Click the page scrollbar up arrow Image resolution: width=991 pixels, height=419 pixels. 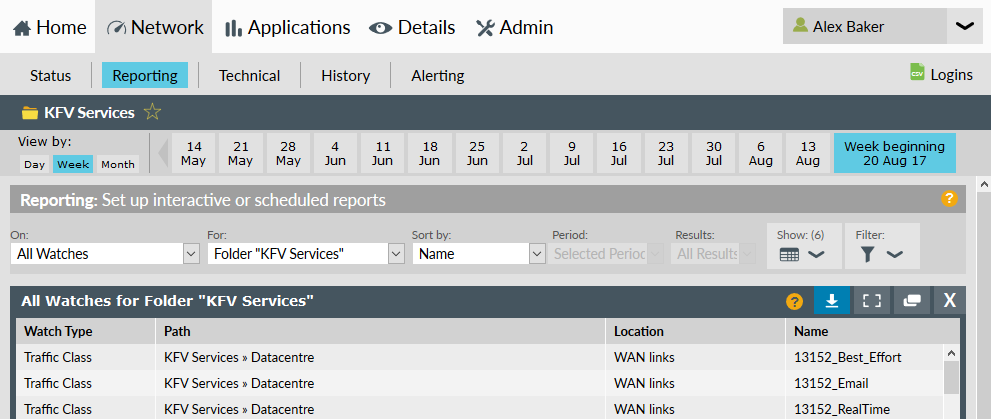[x=984, y=185]
